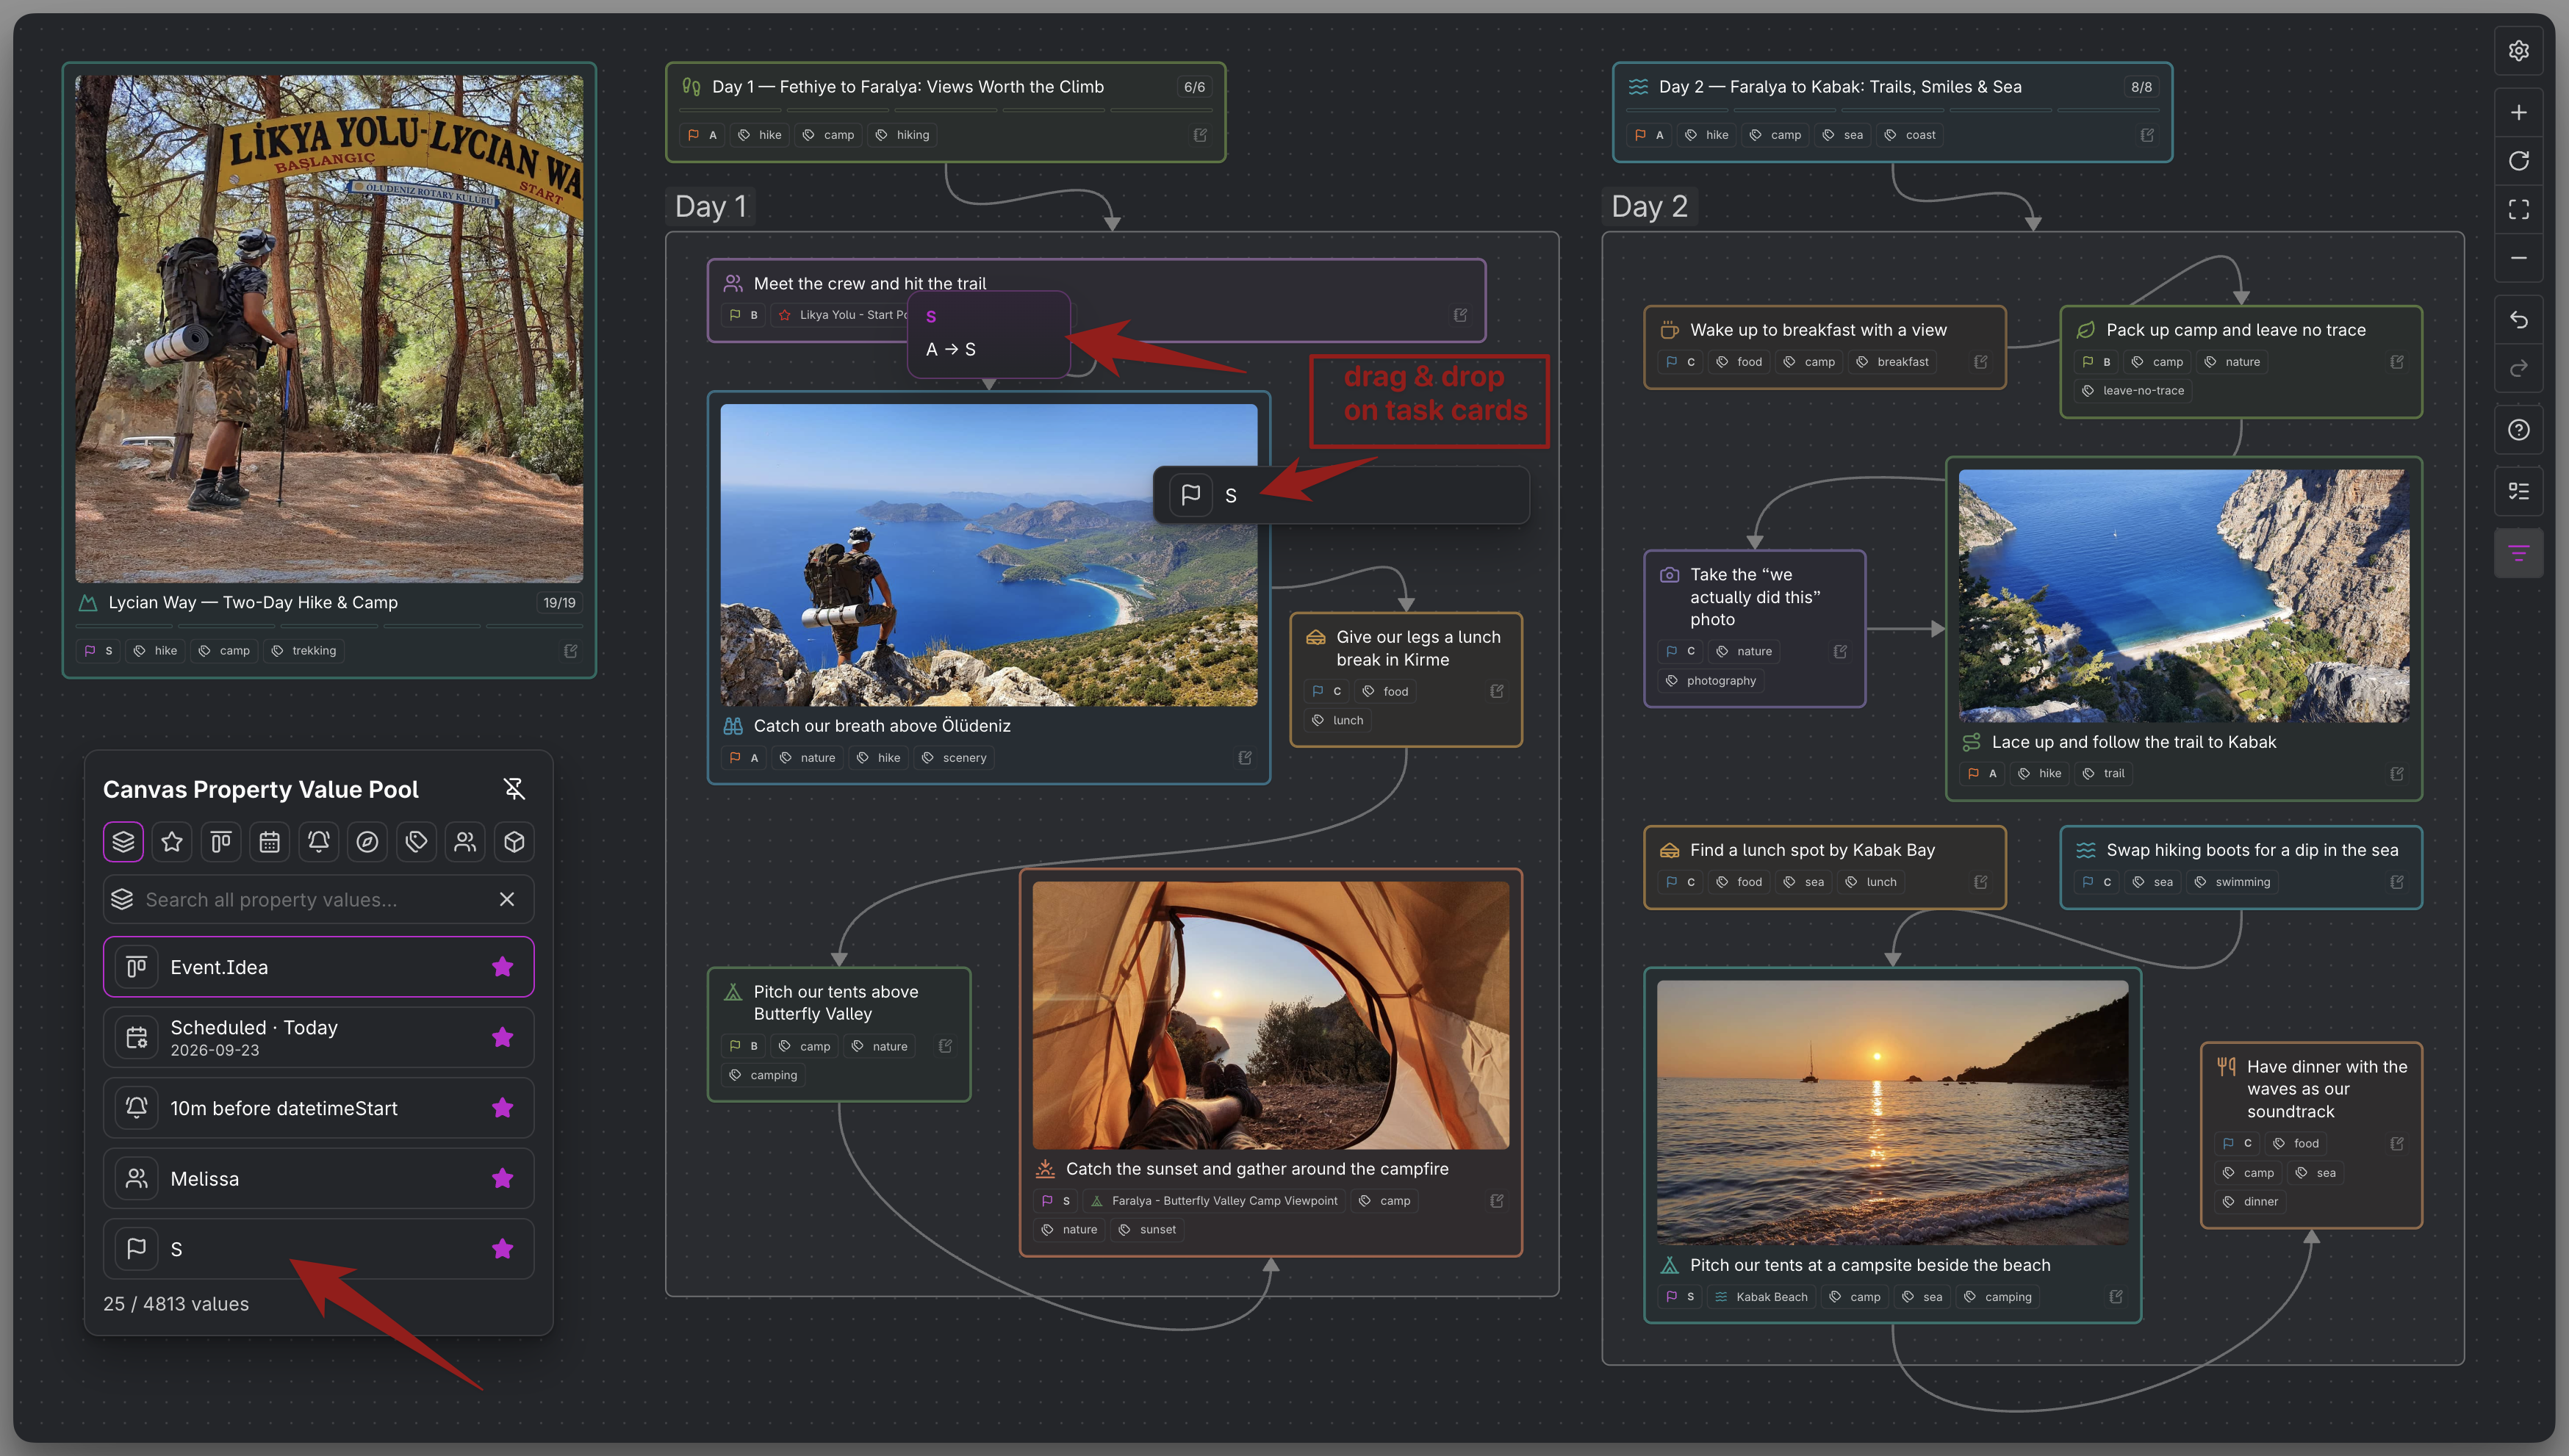Viewport: 2569px width, 1456px height.
Task: Open edit icon on Day 2 header card
Action: [2147, 135]
